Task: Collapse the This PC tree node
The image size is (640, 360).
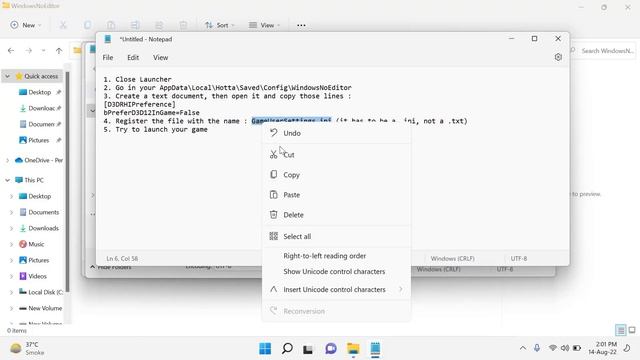Action: 7,180
